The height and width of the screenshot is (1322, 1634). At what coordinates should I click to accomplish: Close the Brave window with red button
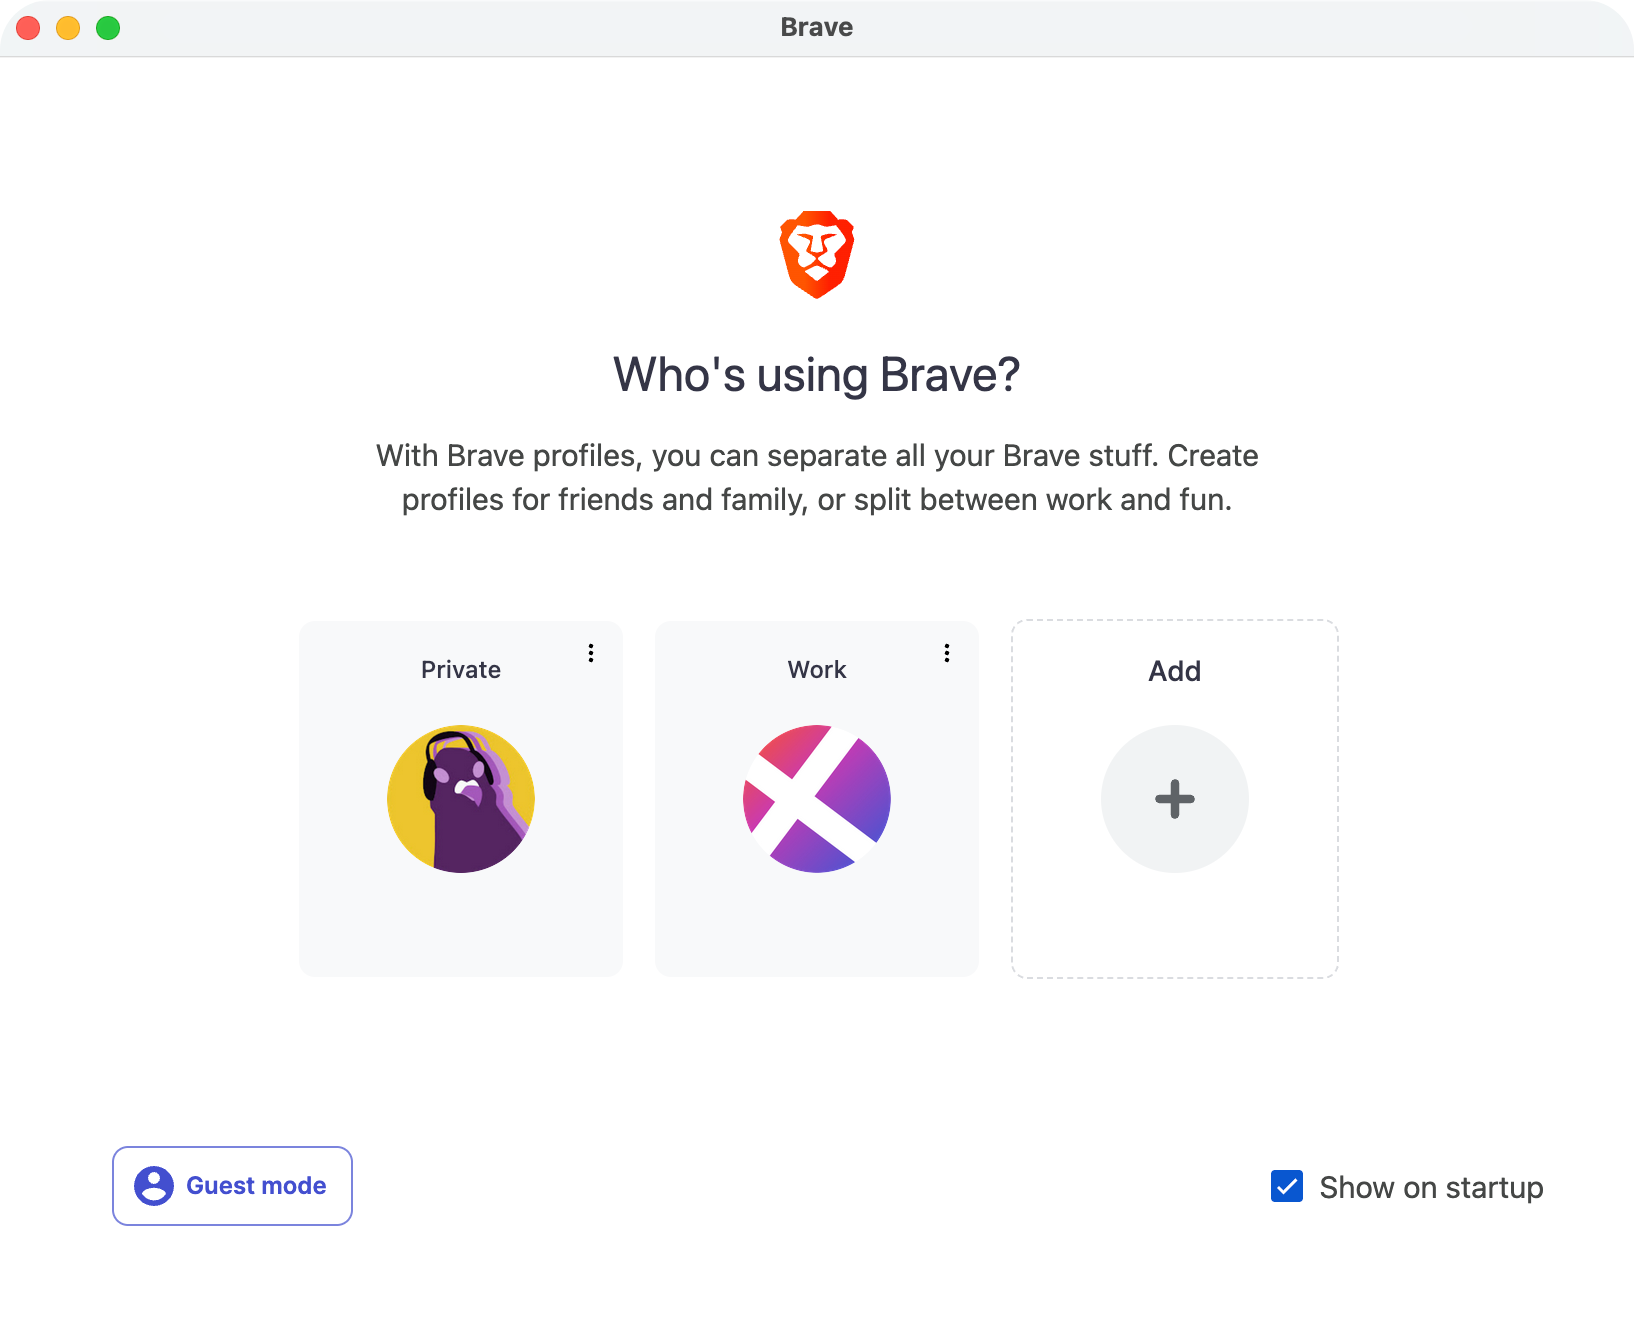[x=28, y=28]
